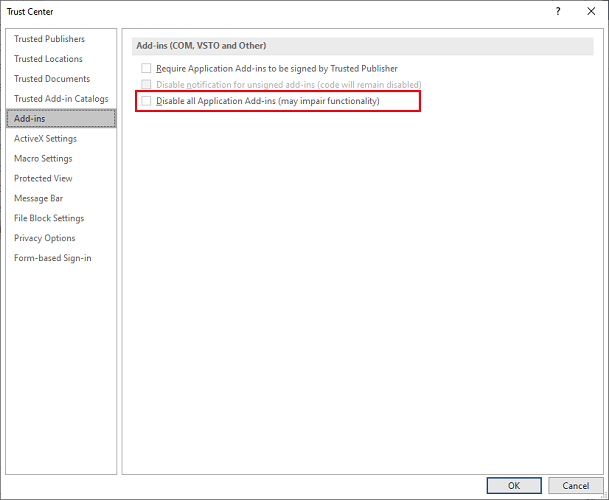The width and height of the screenshot is (609, 500).
Task: Open Trusted Add-in Catalogs page
Action: point(61,99)
